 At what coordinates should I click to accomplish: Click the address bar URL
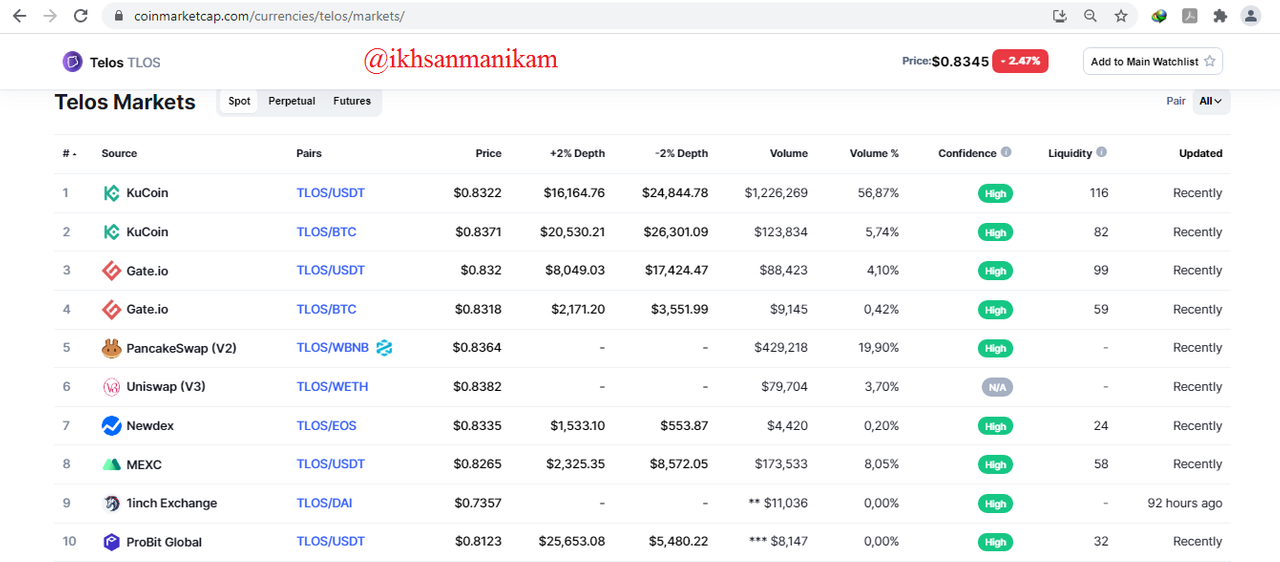(269, 16)
